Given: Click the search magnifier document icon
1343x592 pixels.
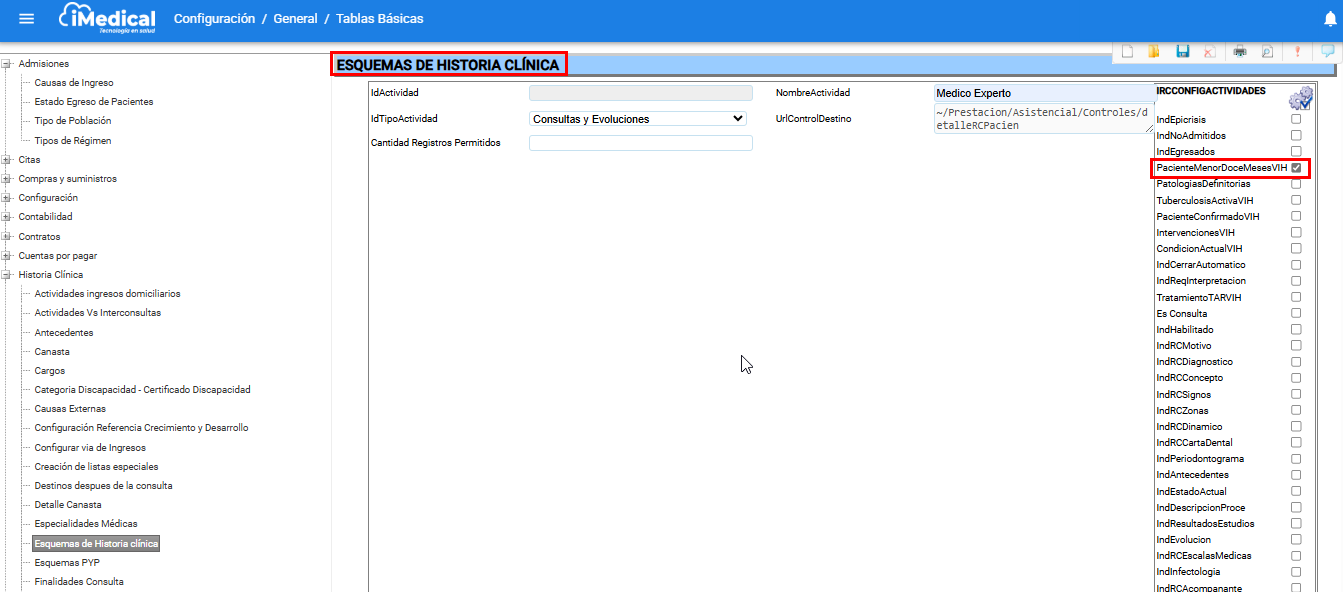Looking at the screenshot, I should [1267, 52].
